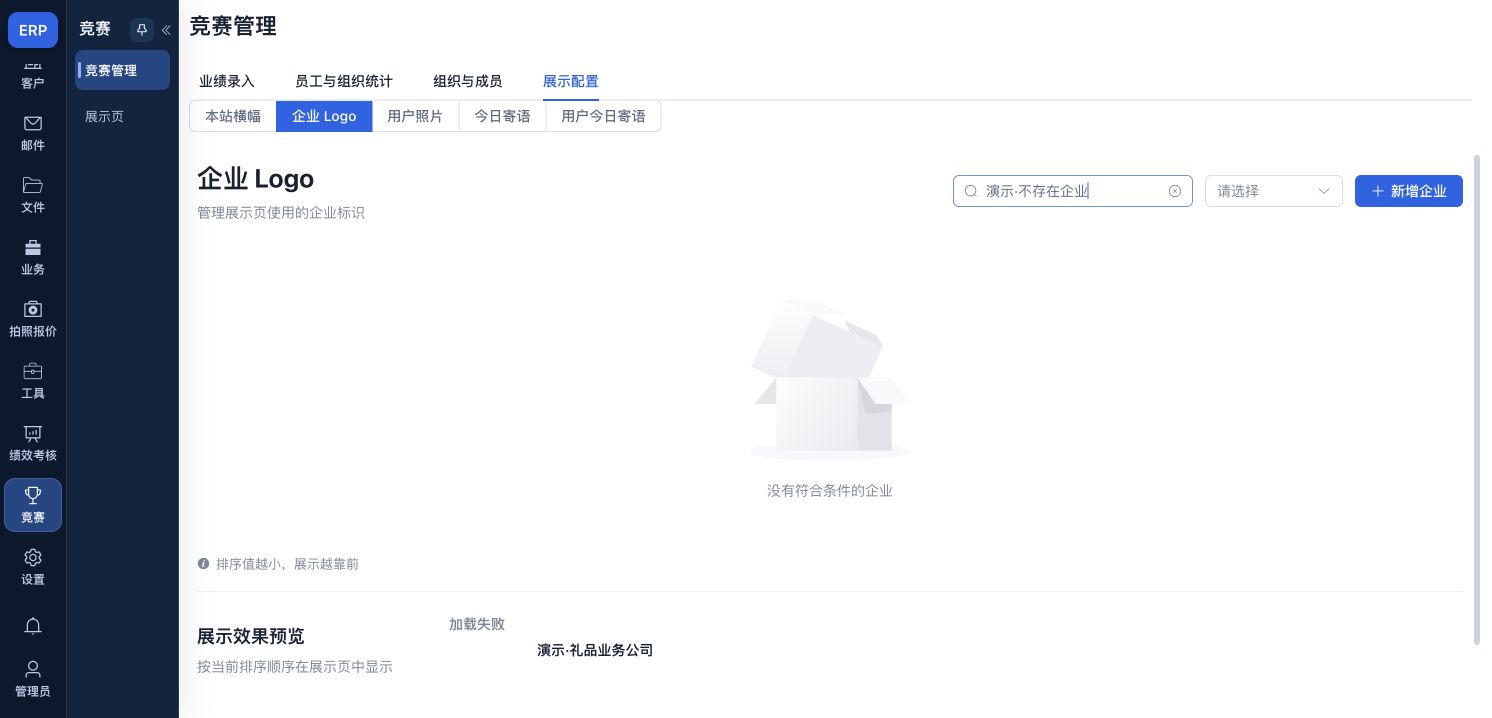
Task: Open the 绩效考核 module
Action: pos(33,443)
